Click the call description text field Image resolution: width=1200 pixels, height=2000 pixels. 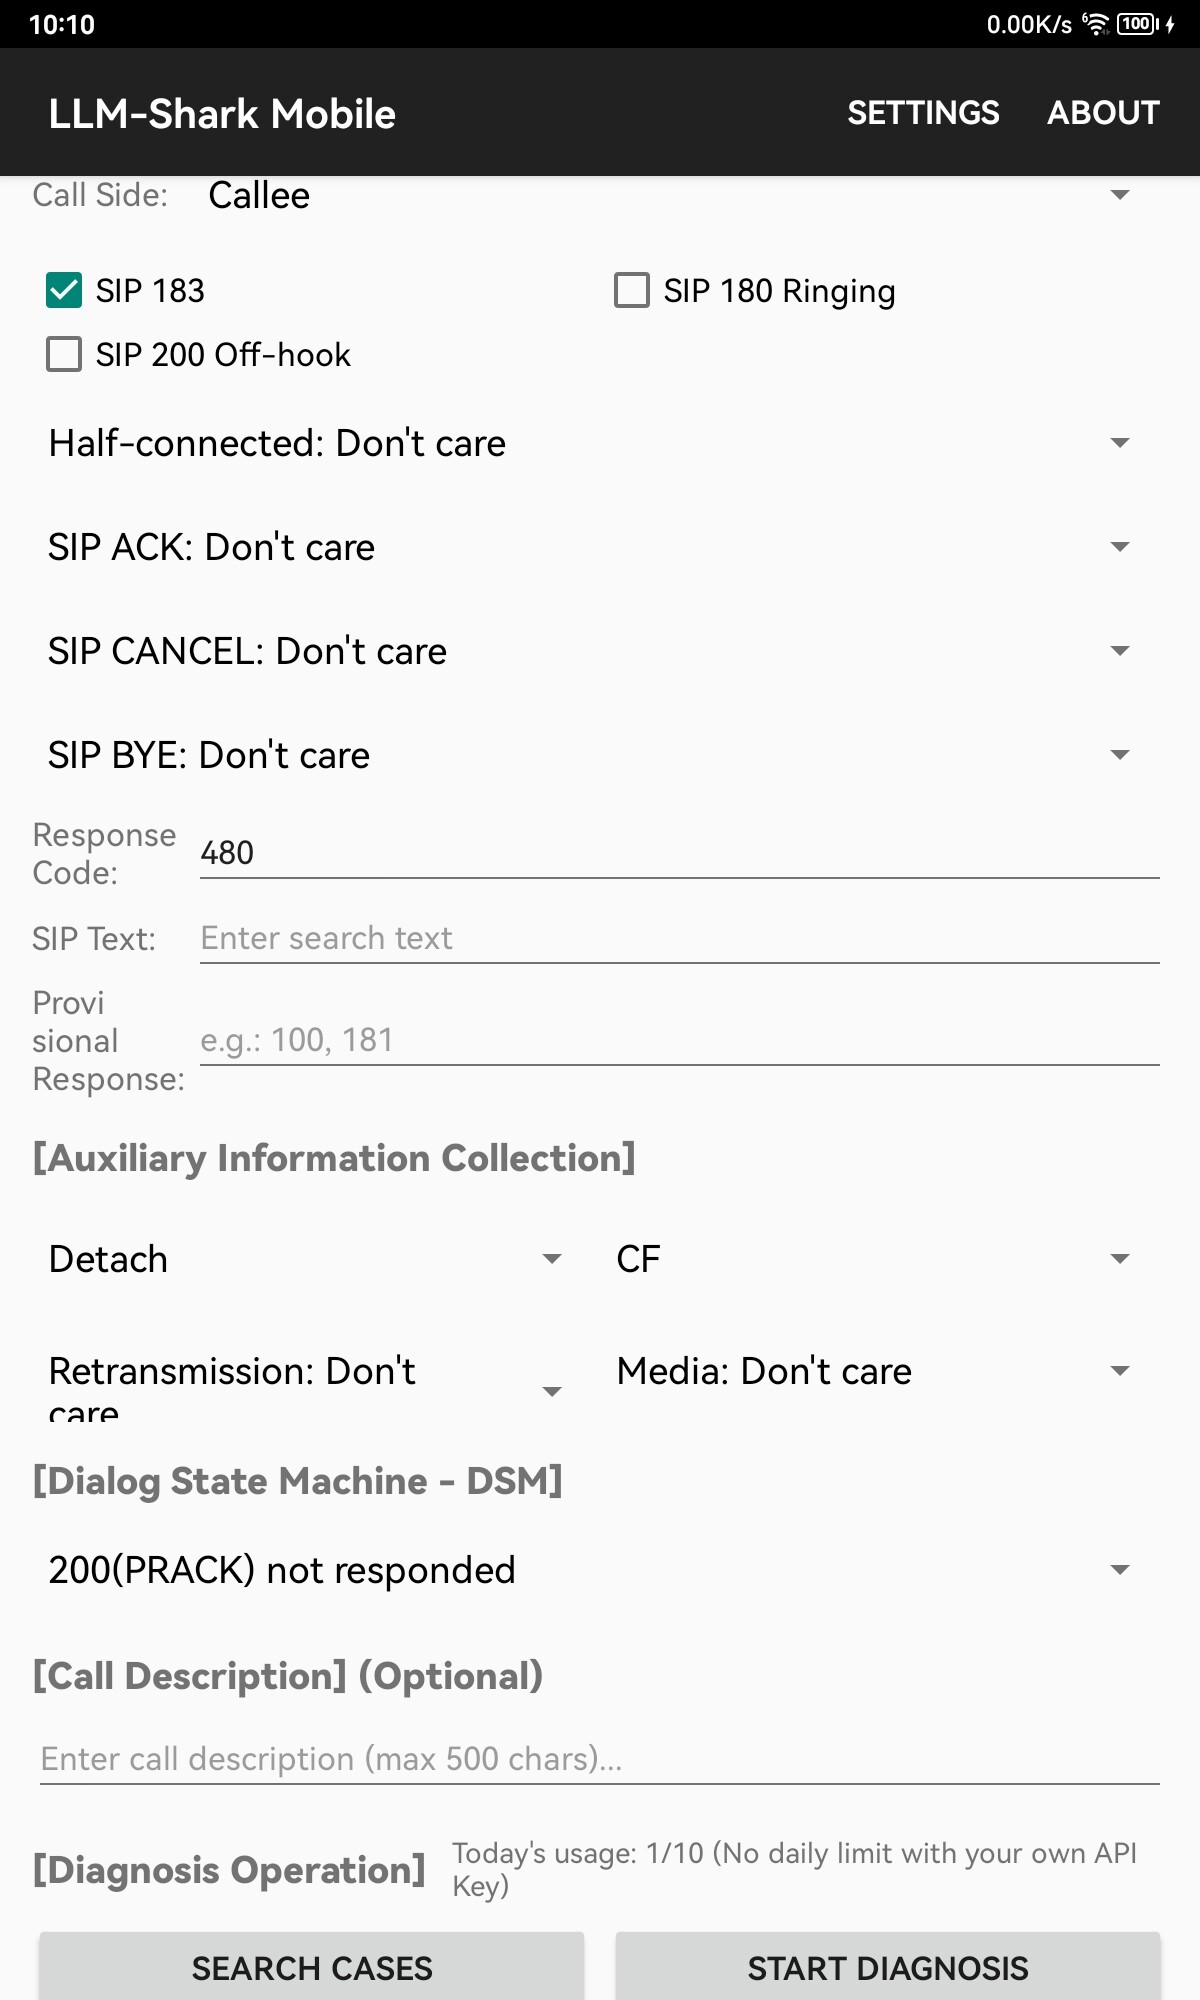(598, 1759)
